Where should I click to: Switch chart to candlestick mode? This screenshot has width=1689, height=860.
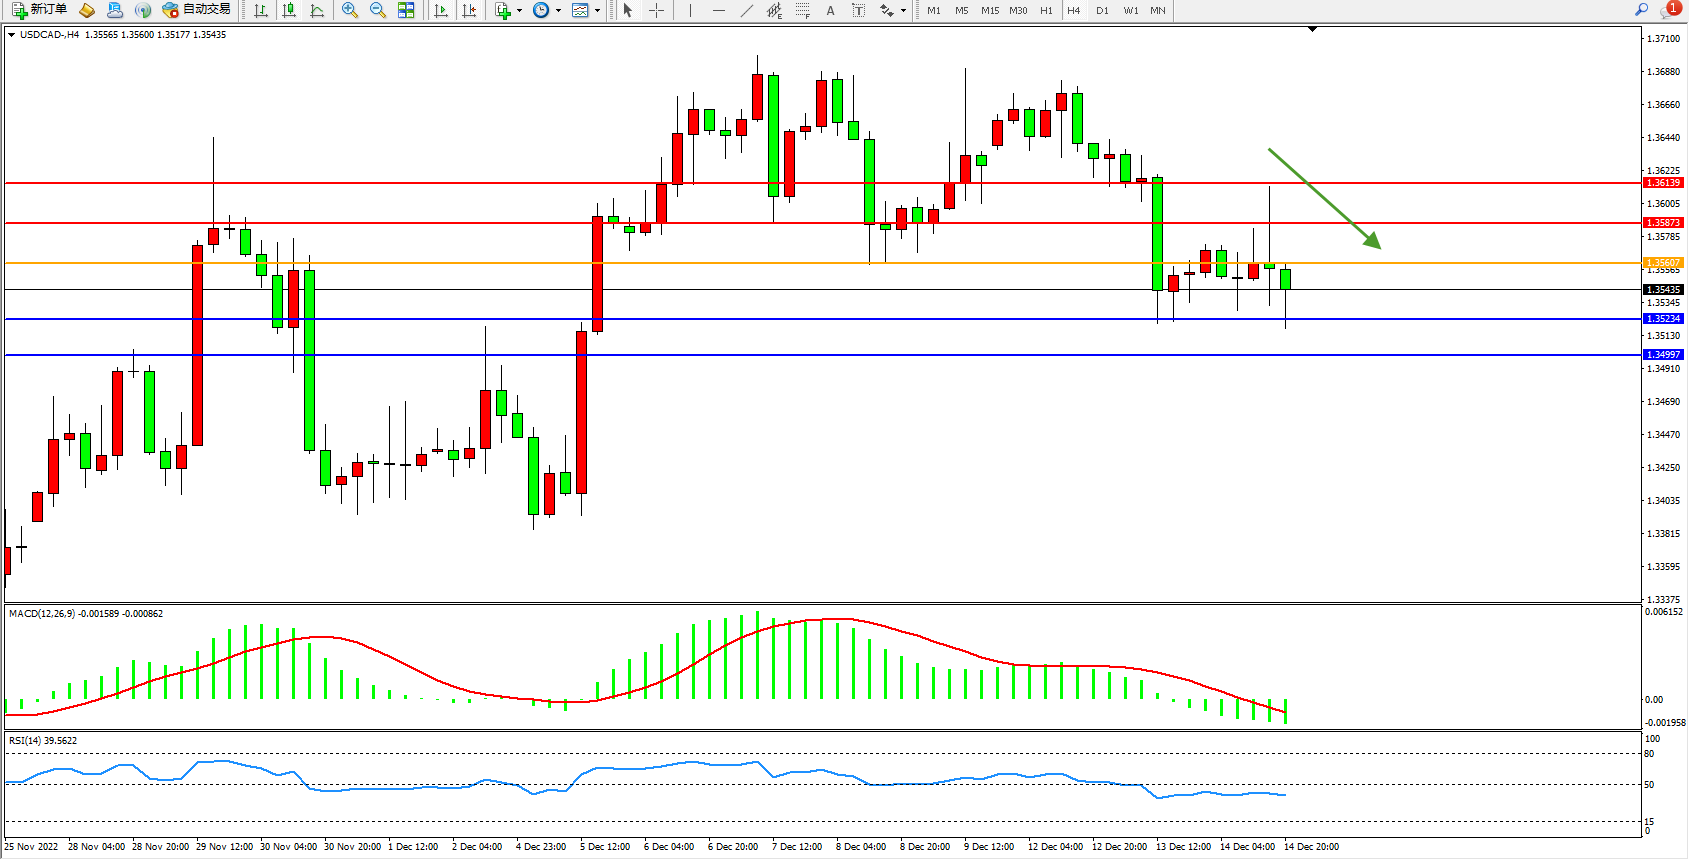(289, 10)
